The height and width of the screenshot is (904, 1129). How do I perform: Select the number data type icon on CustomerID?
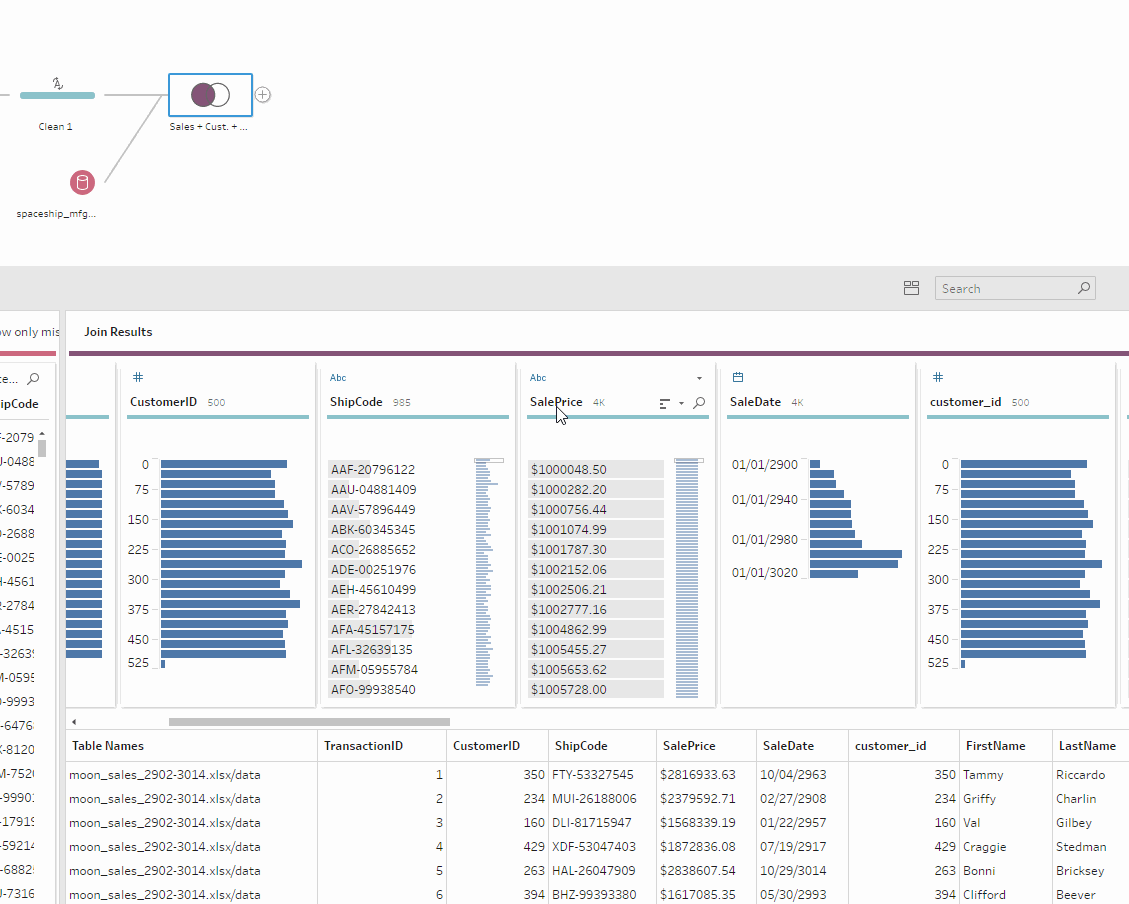pos(137,377)
